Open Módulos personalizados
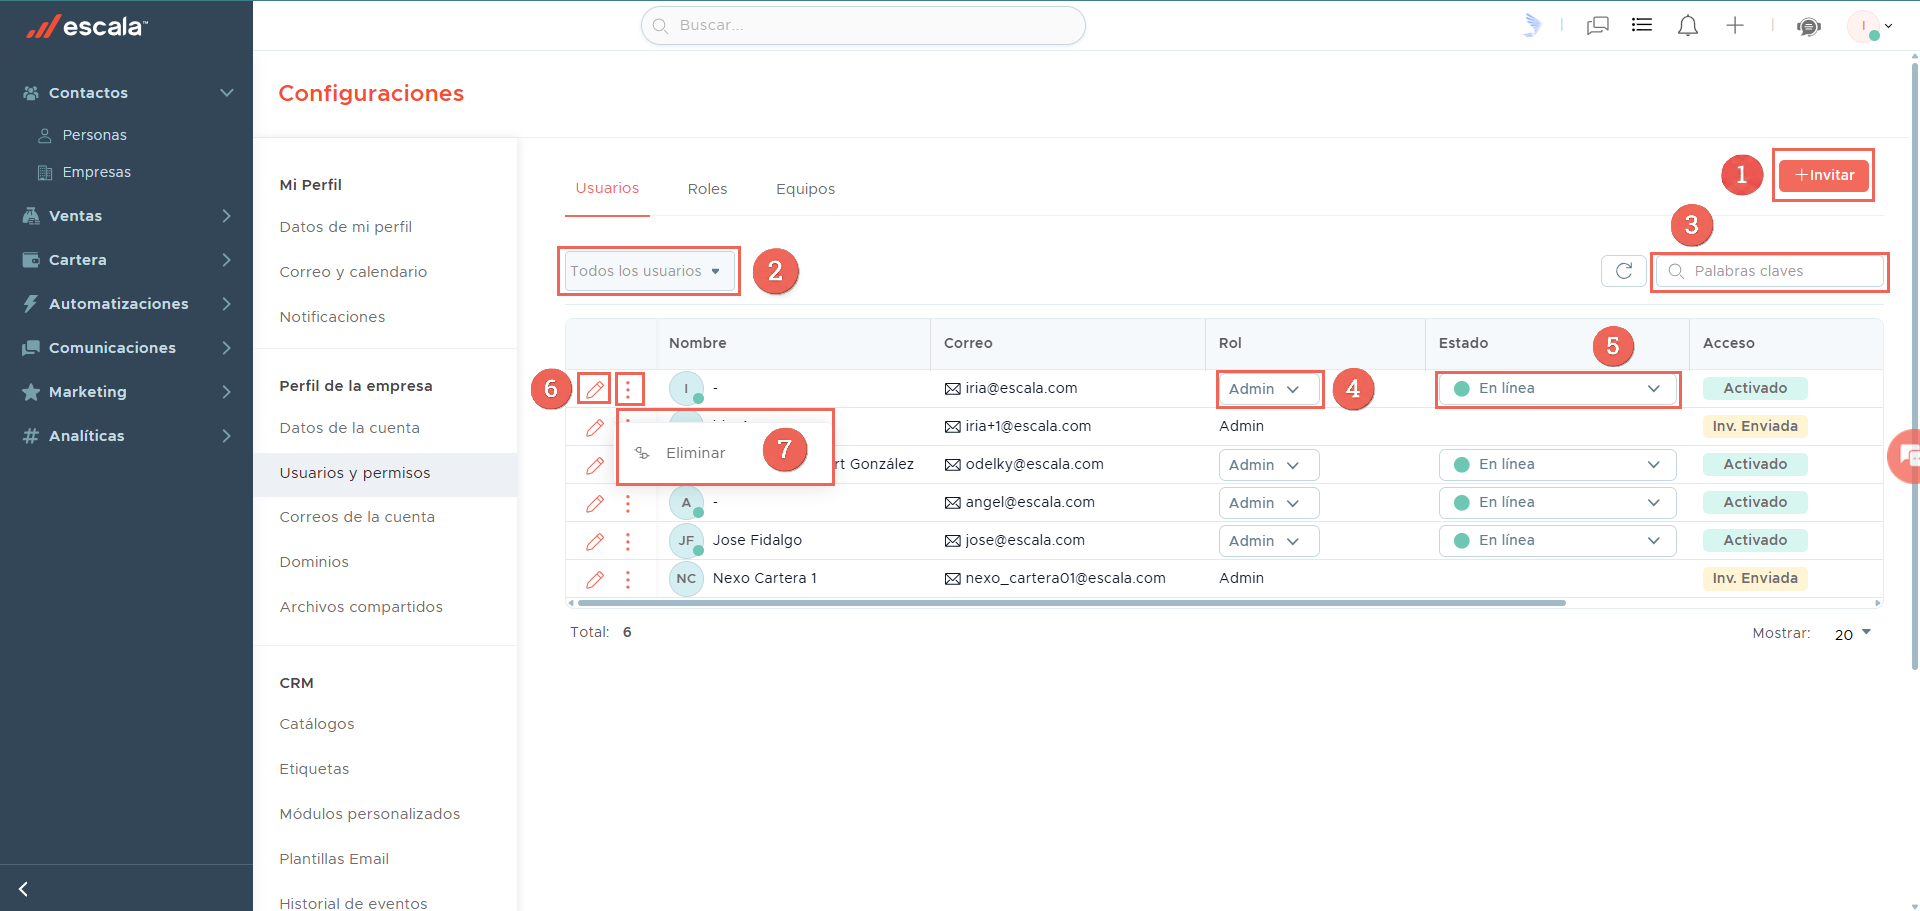Viewport: 1920px width, 911px height. (370, 814)
